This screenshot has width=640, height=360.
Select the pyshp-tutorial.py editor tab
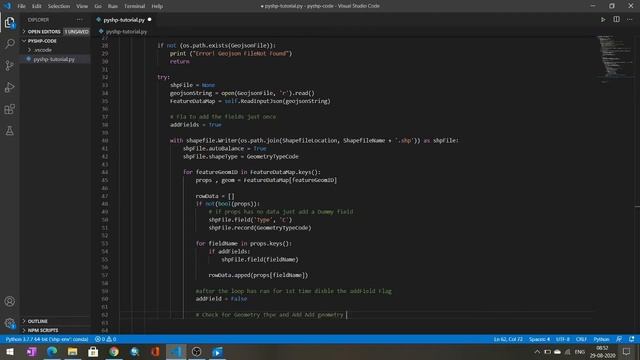pyautogui.click(x=124, y=20)
